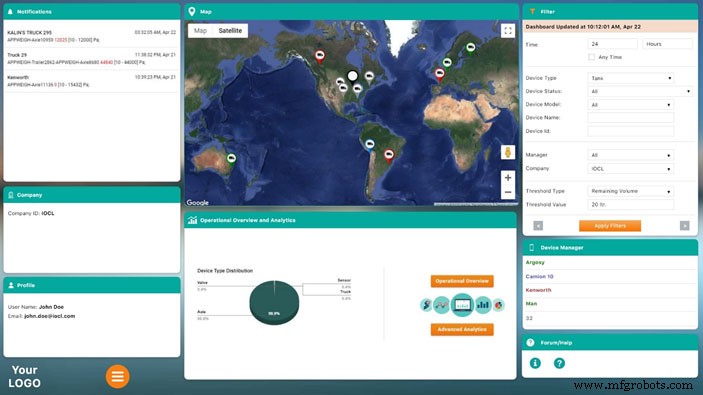The height and width of the screenshot is (395, 703).
Task: Click the Profile person icon
Action: [x=11, y=285]
